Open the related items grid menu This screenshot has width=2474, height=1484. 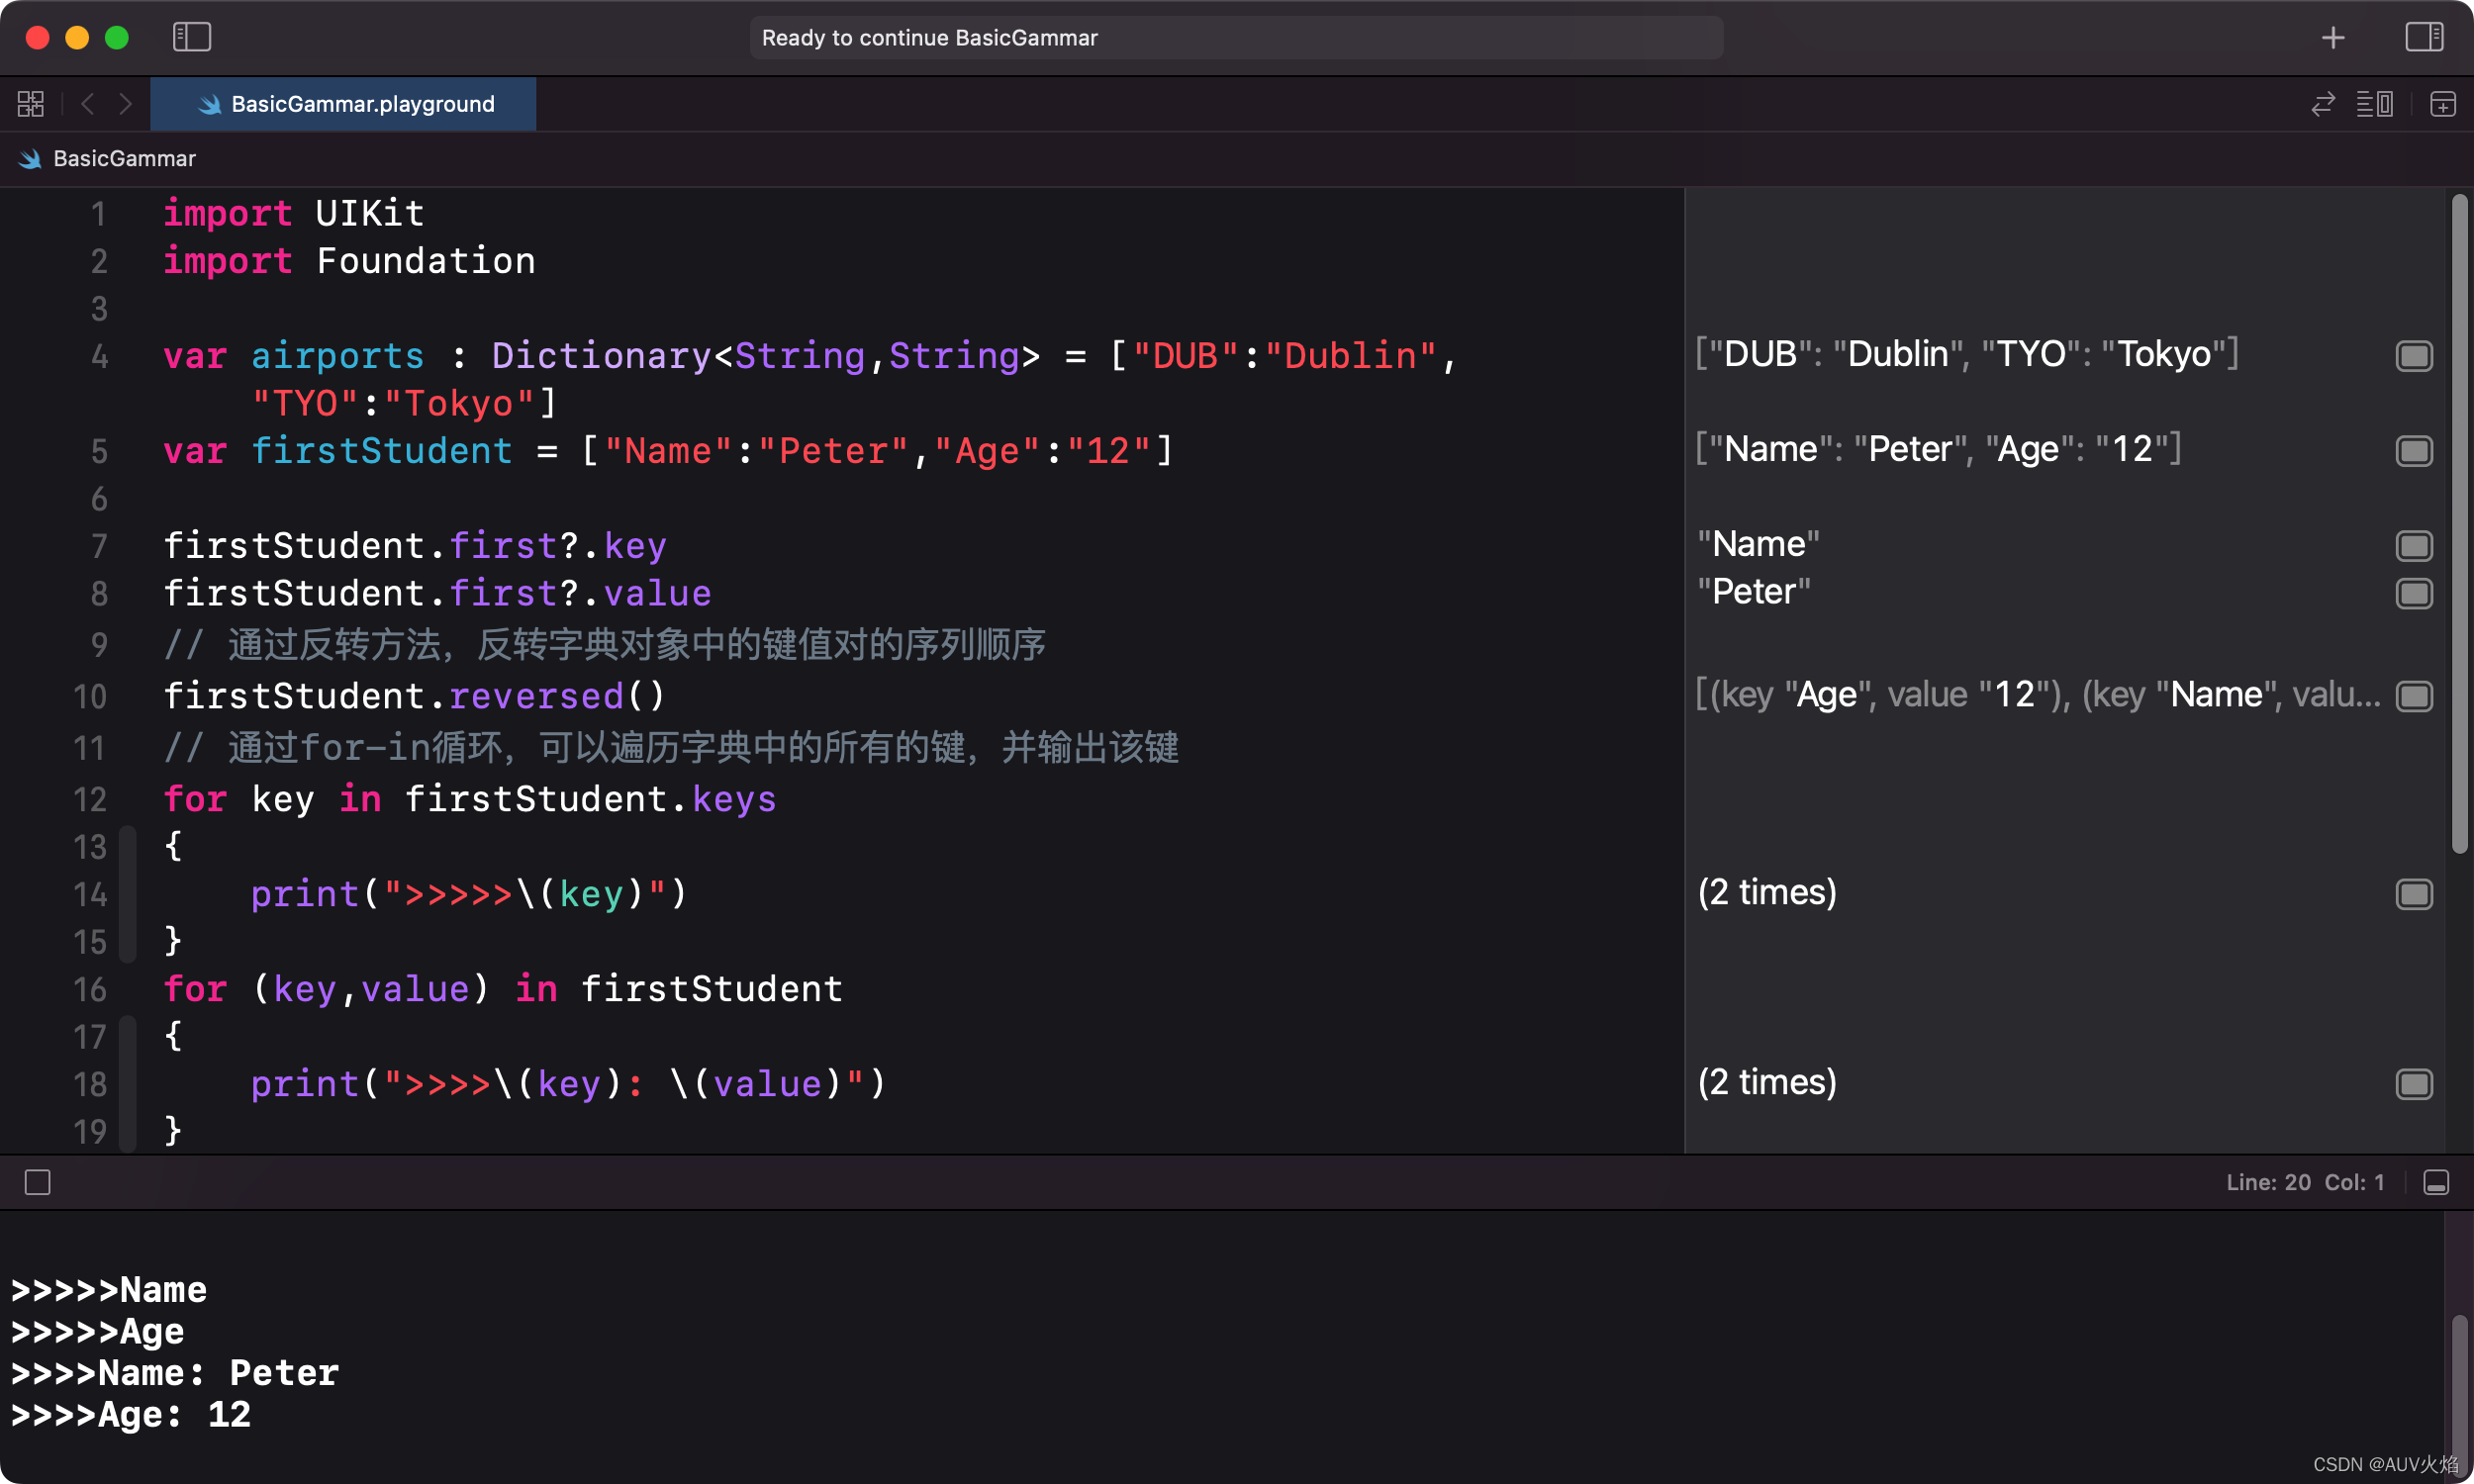click(31, 104)
